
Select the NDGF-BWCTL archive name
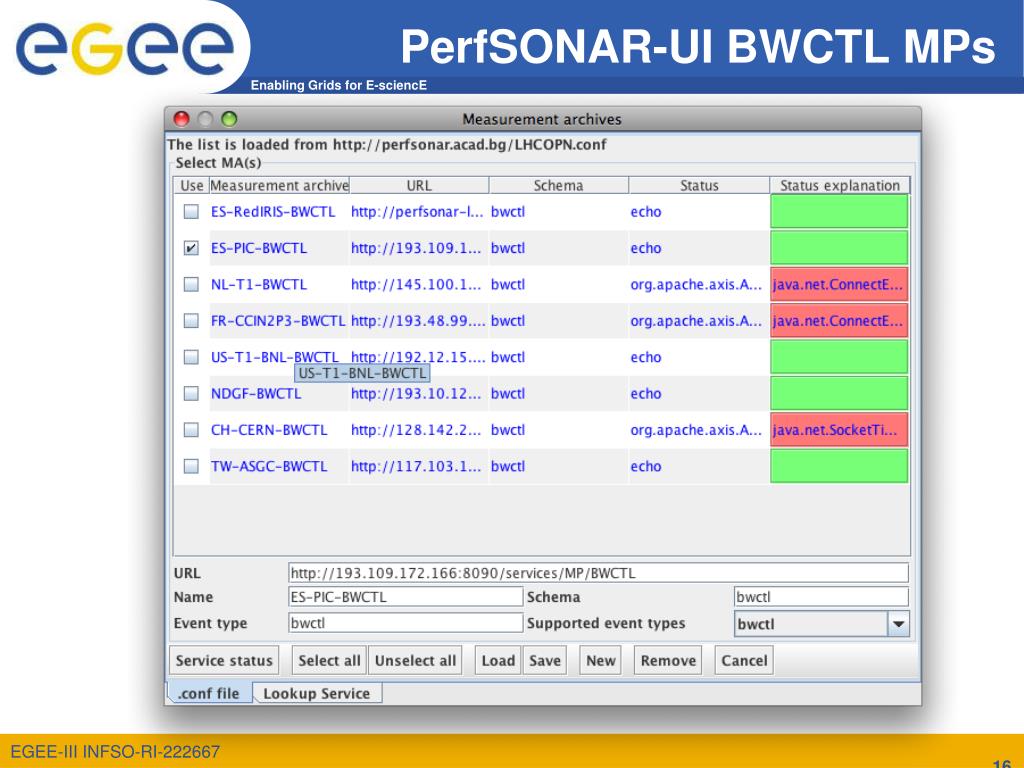point(256,394)
